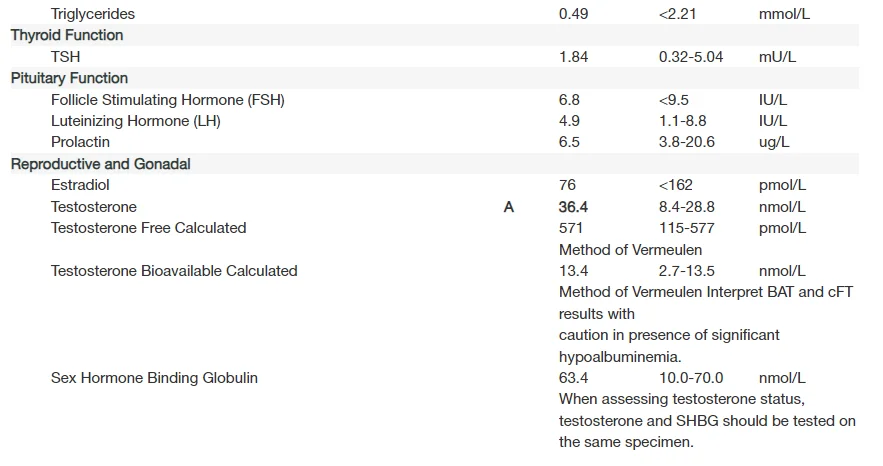Select the TSH reference range 0.32-5.04

click(691, 57)
